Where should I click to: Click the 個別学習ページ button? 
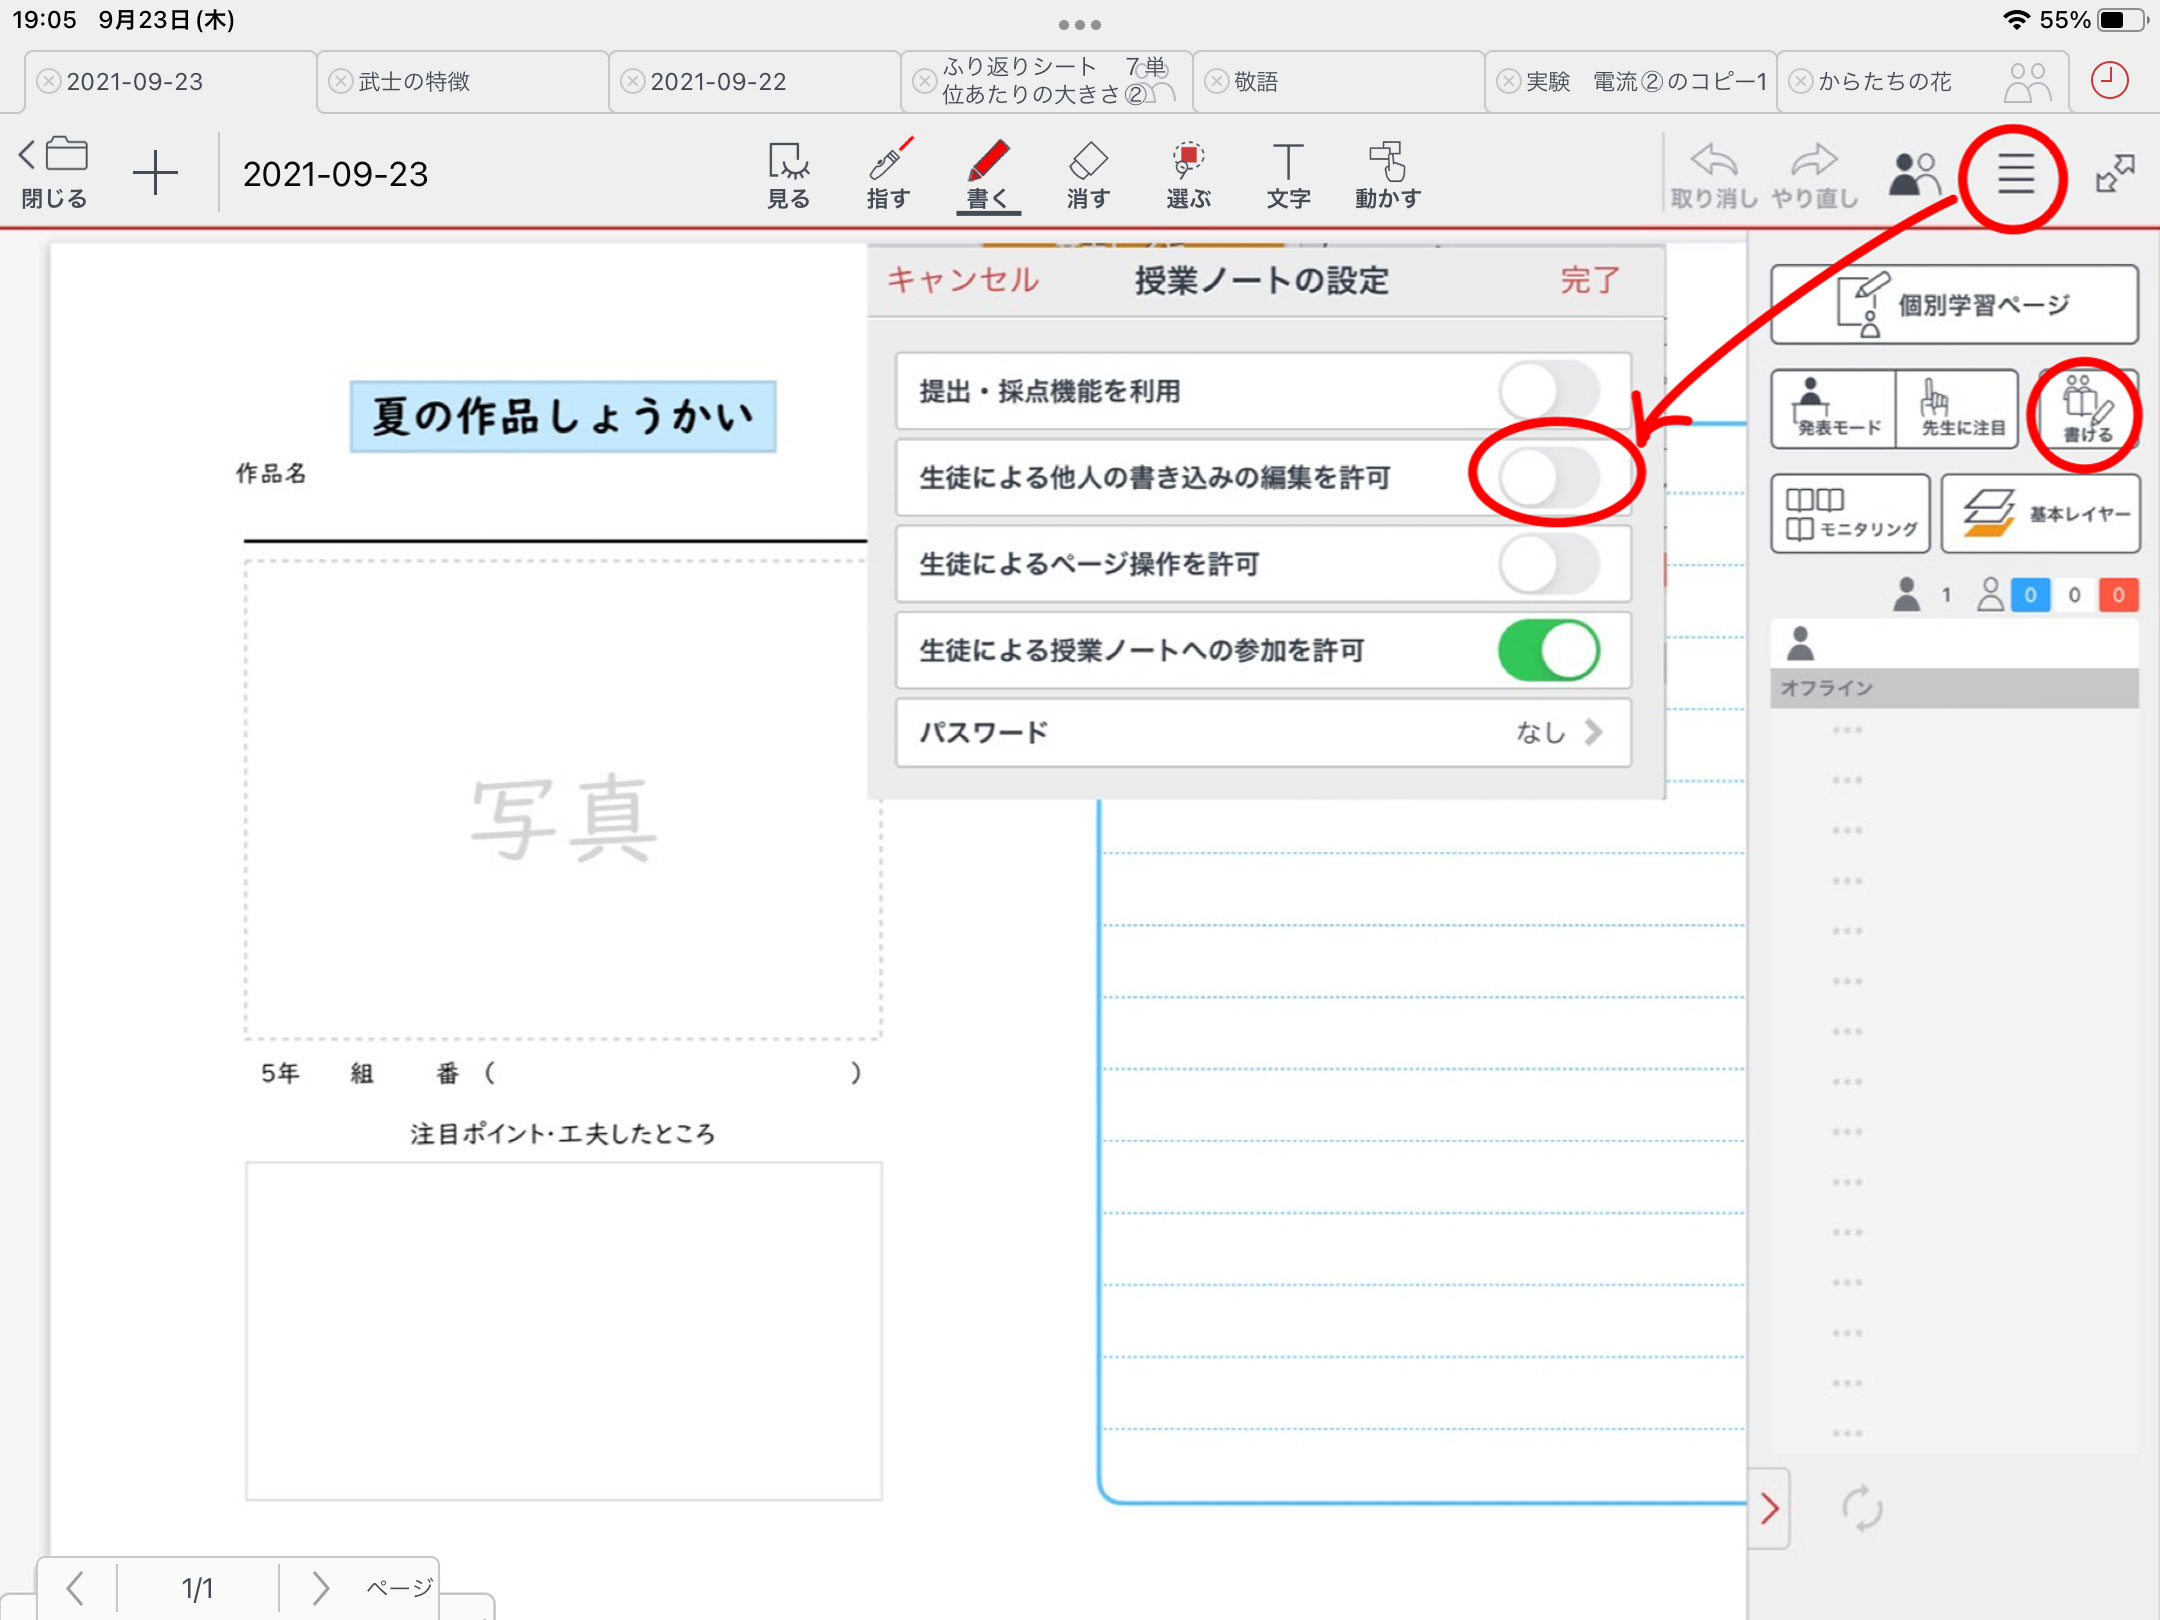1954,305
